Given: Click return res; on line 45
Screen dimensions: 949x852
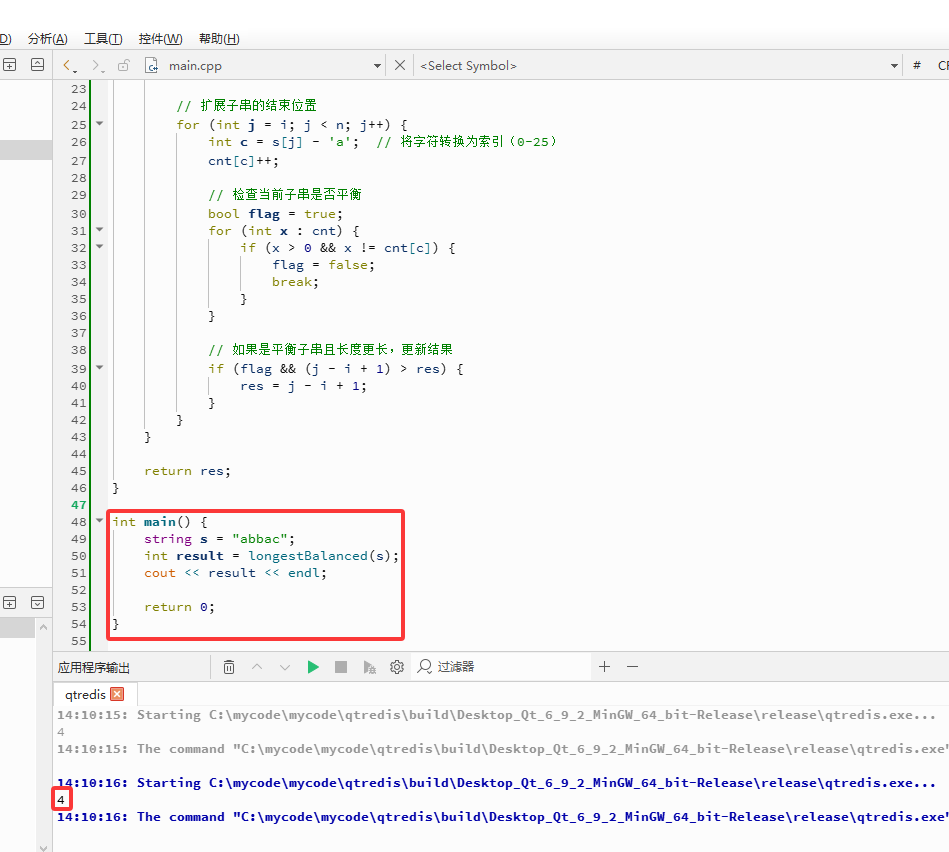Looking at the screenshot, I should coord(188,471).
